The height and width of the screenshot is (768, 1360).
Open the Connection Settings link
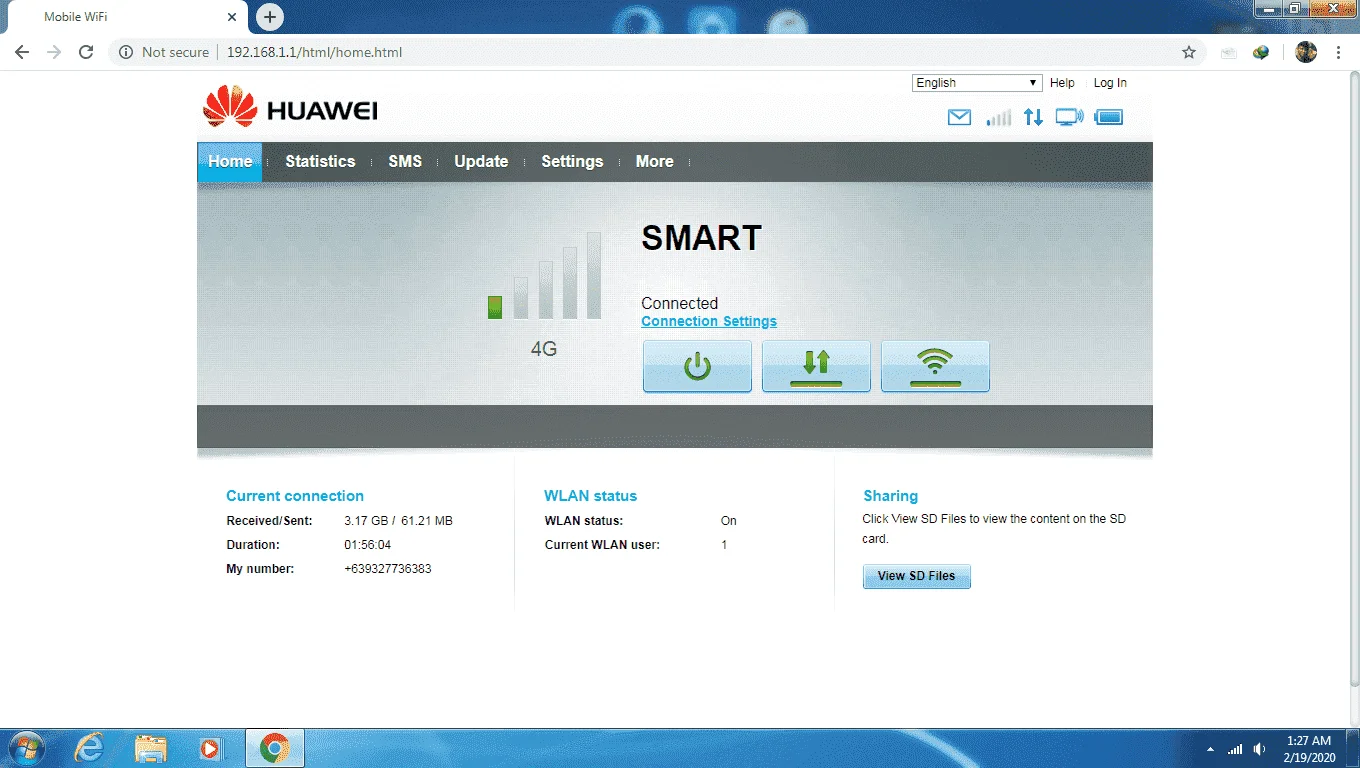click(709, 321)
